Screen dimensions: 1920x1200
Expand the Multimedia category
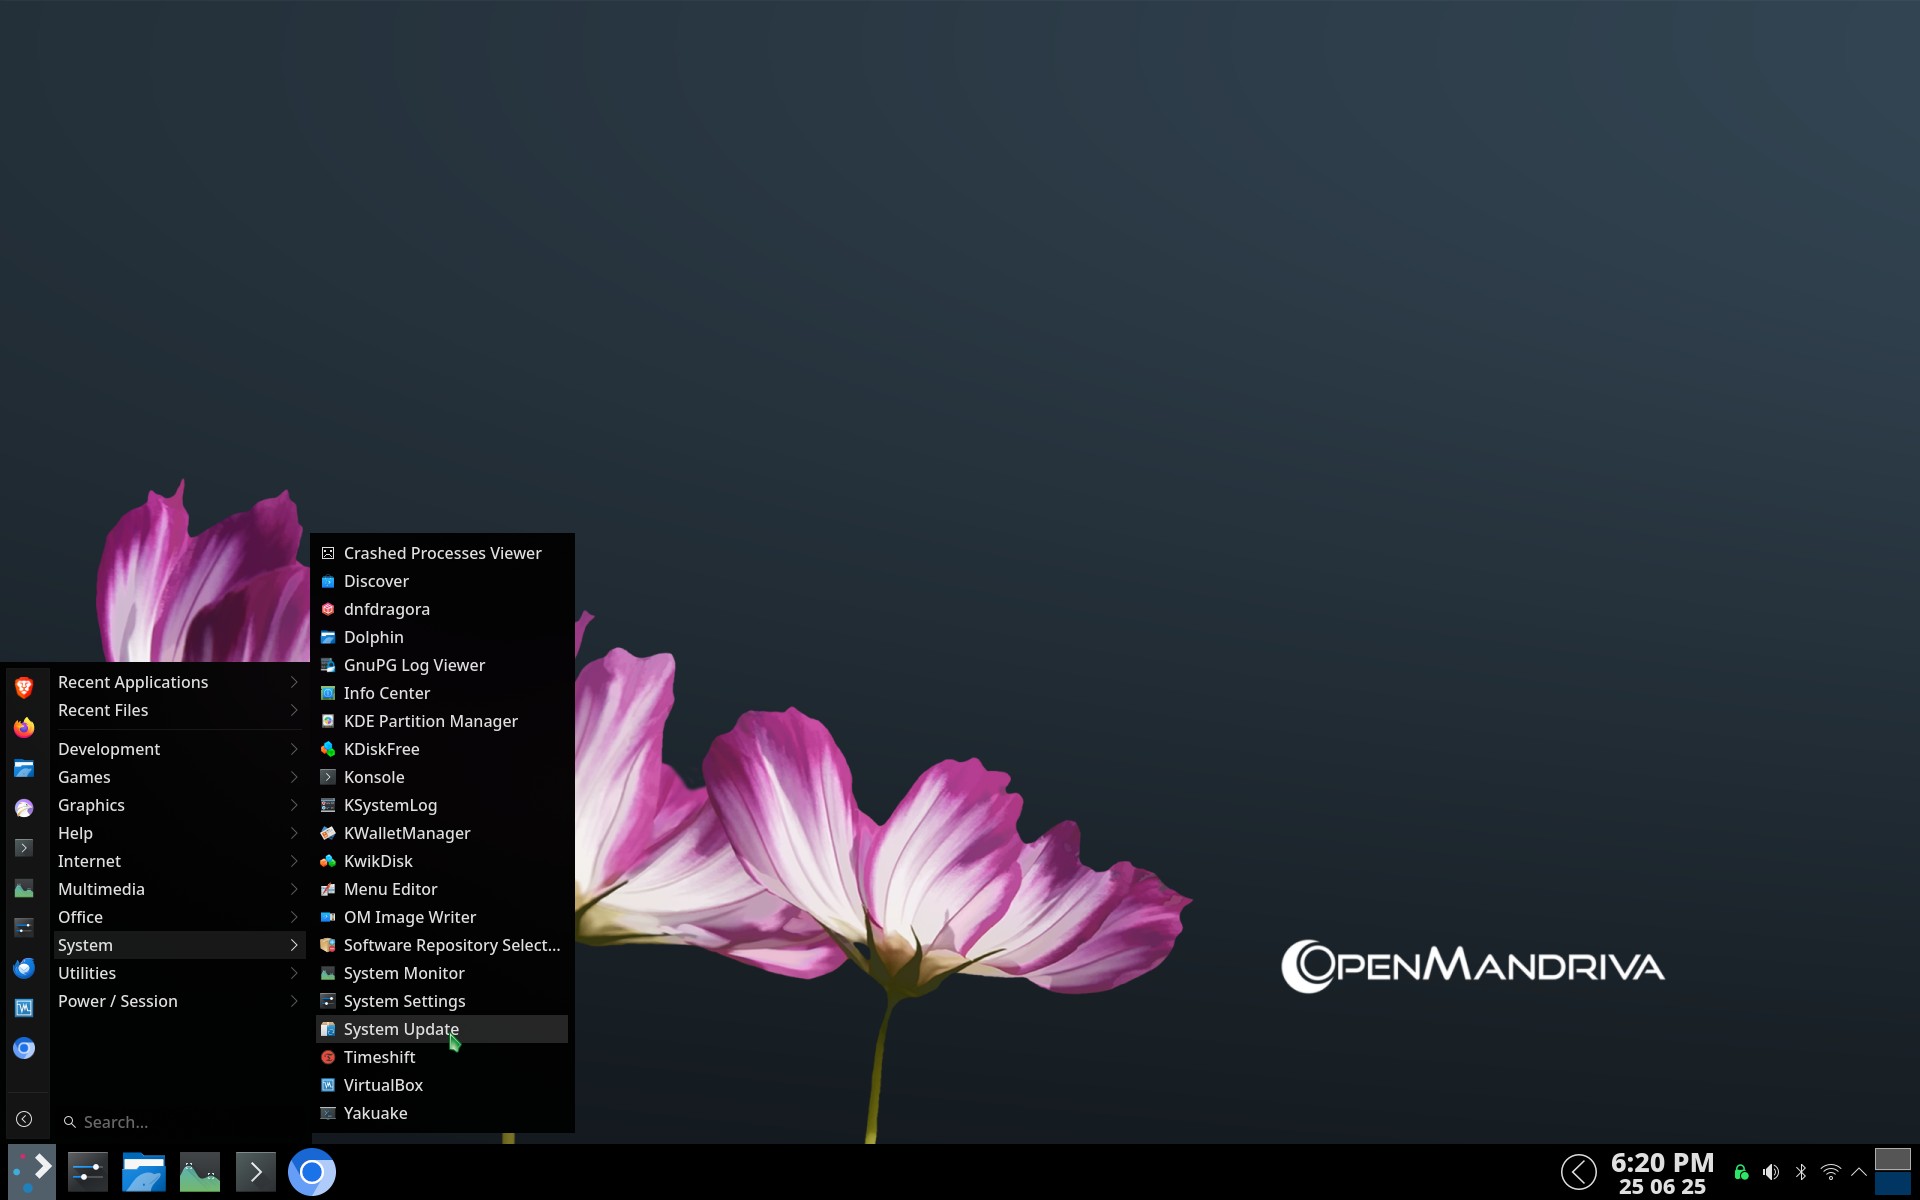180,889
